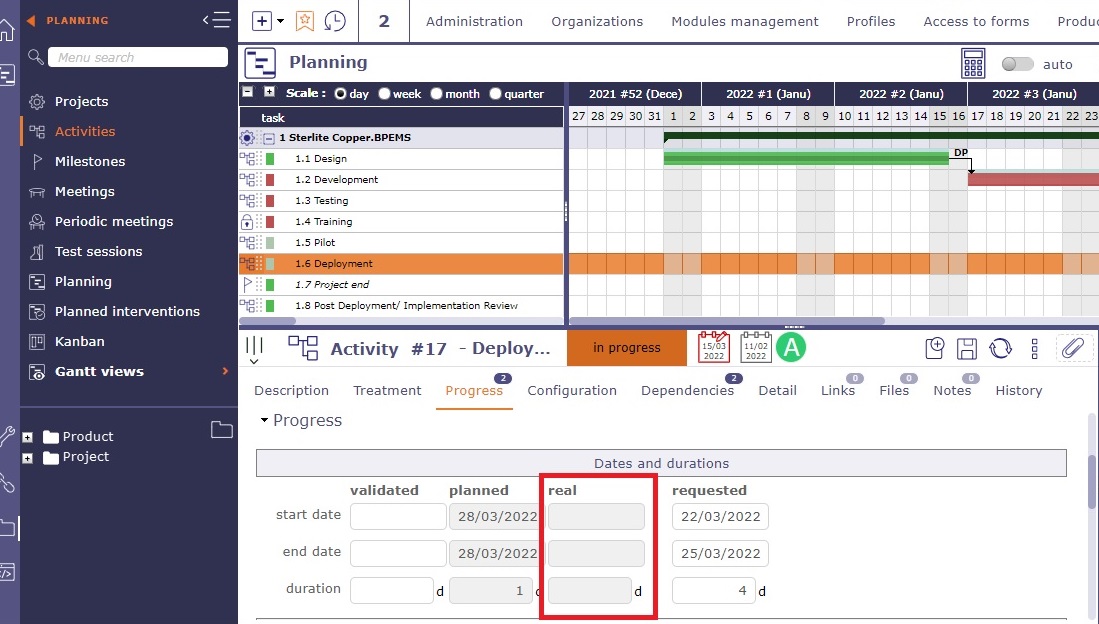The height and width of the screenshot is (624, 1099).
Task: Open the new item plus dropdown arrow
Action: point(280,21)
